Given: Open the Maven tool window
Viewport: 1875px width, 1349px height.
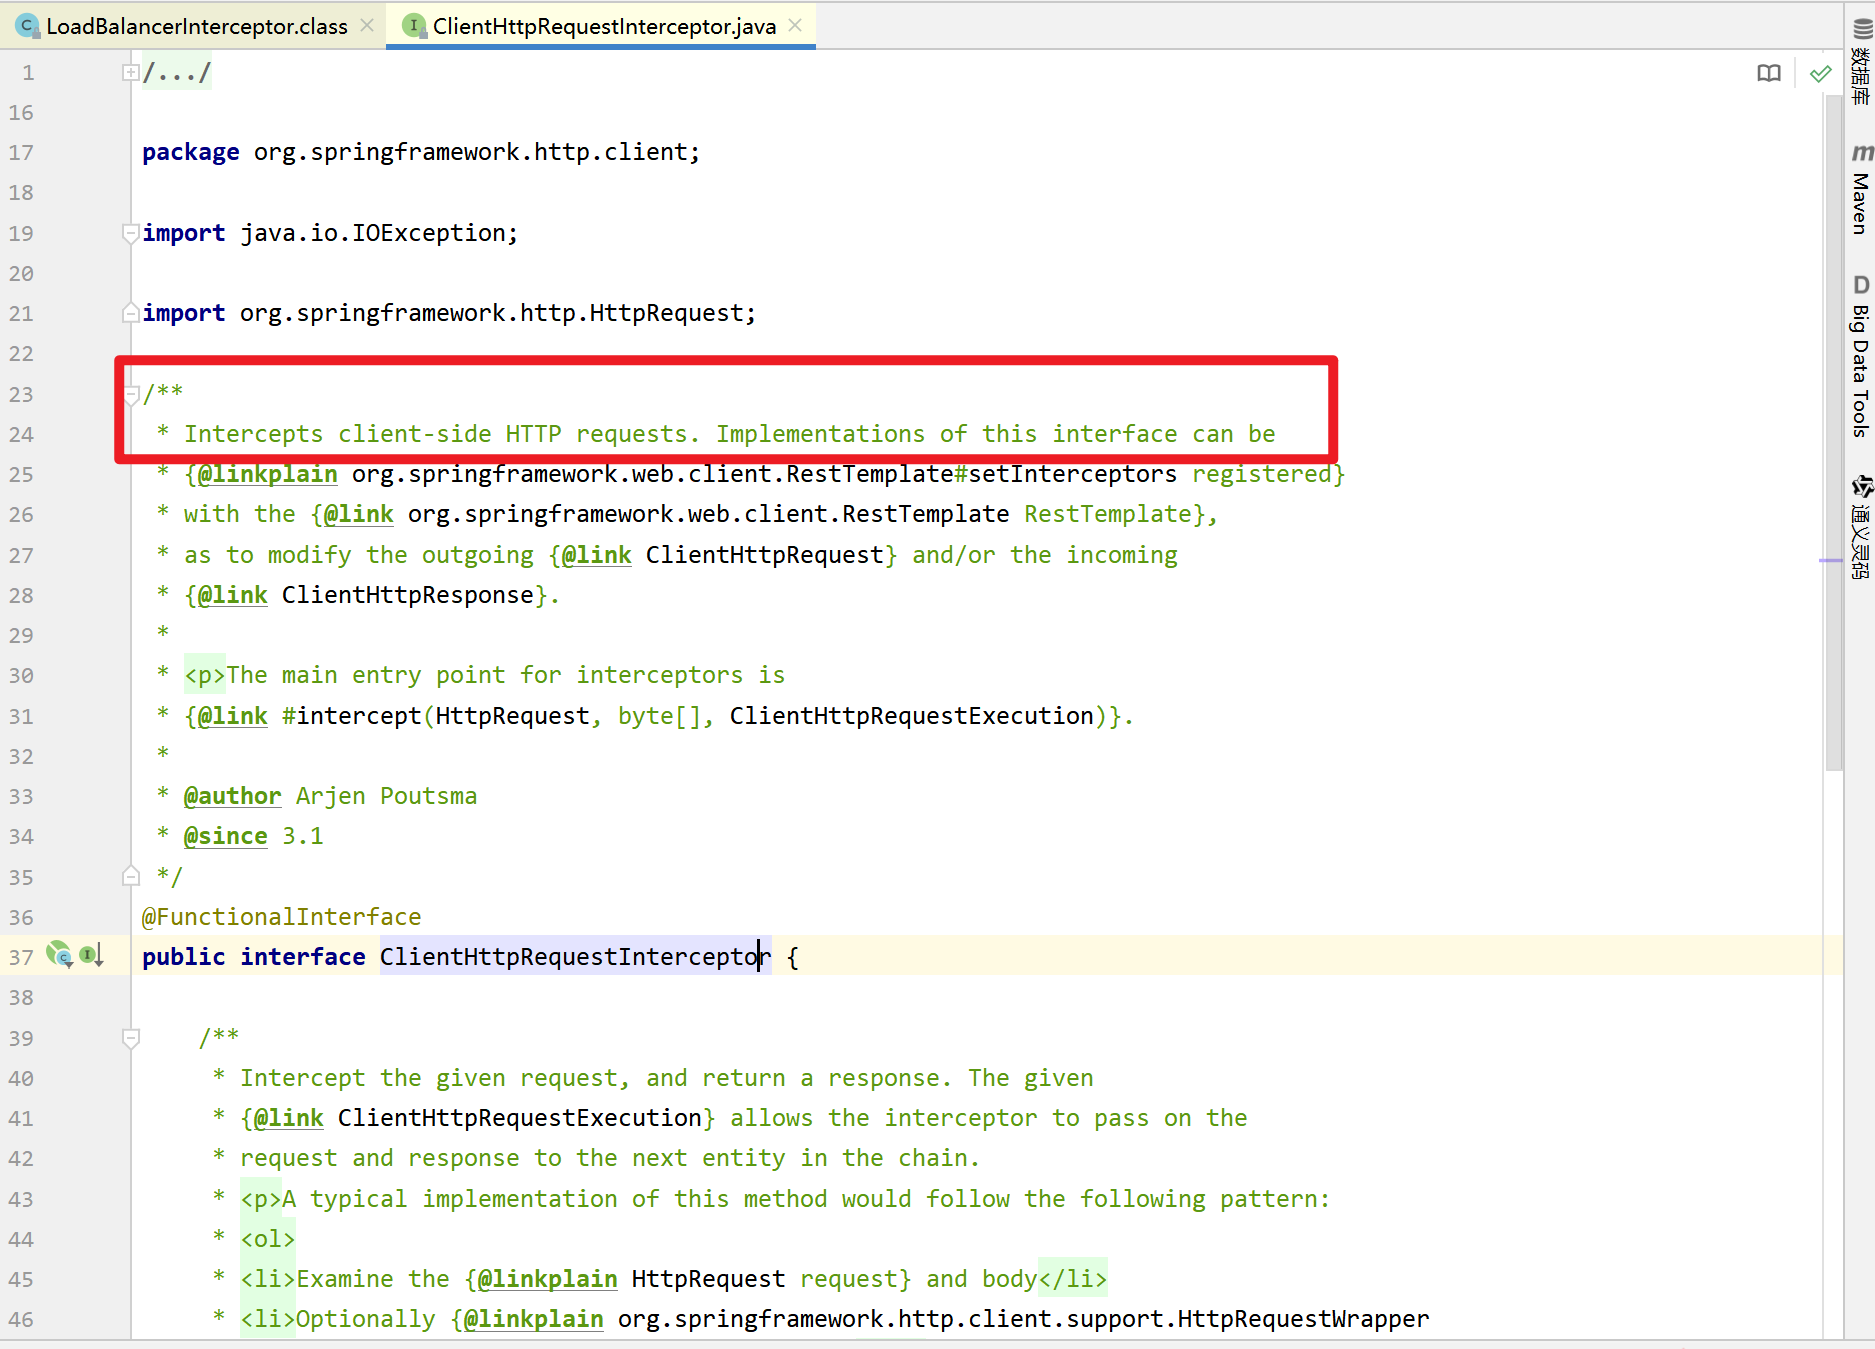Looking at the screenshot, I should click(1861, 190).
